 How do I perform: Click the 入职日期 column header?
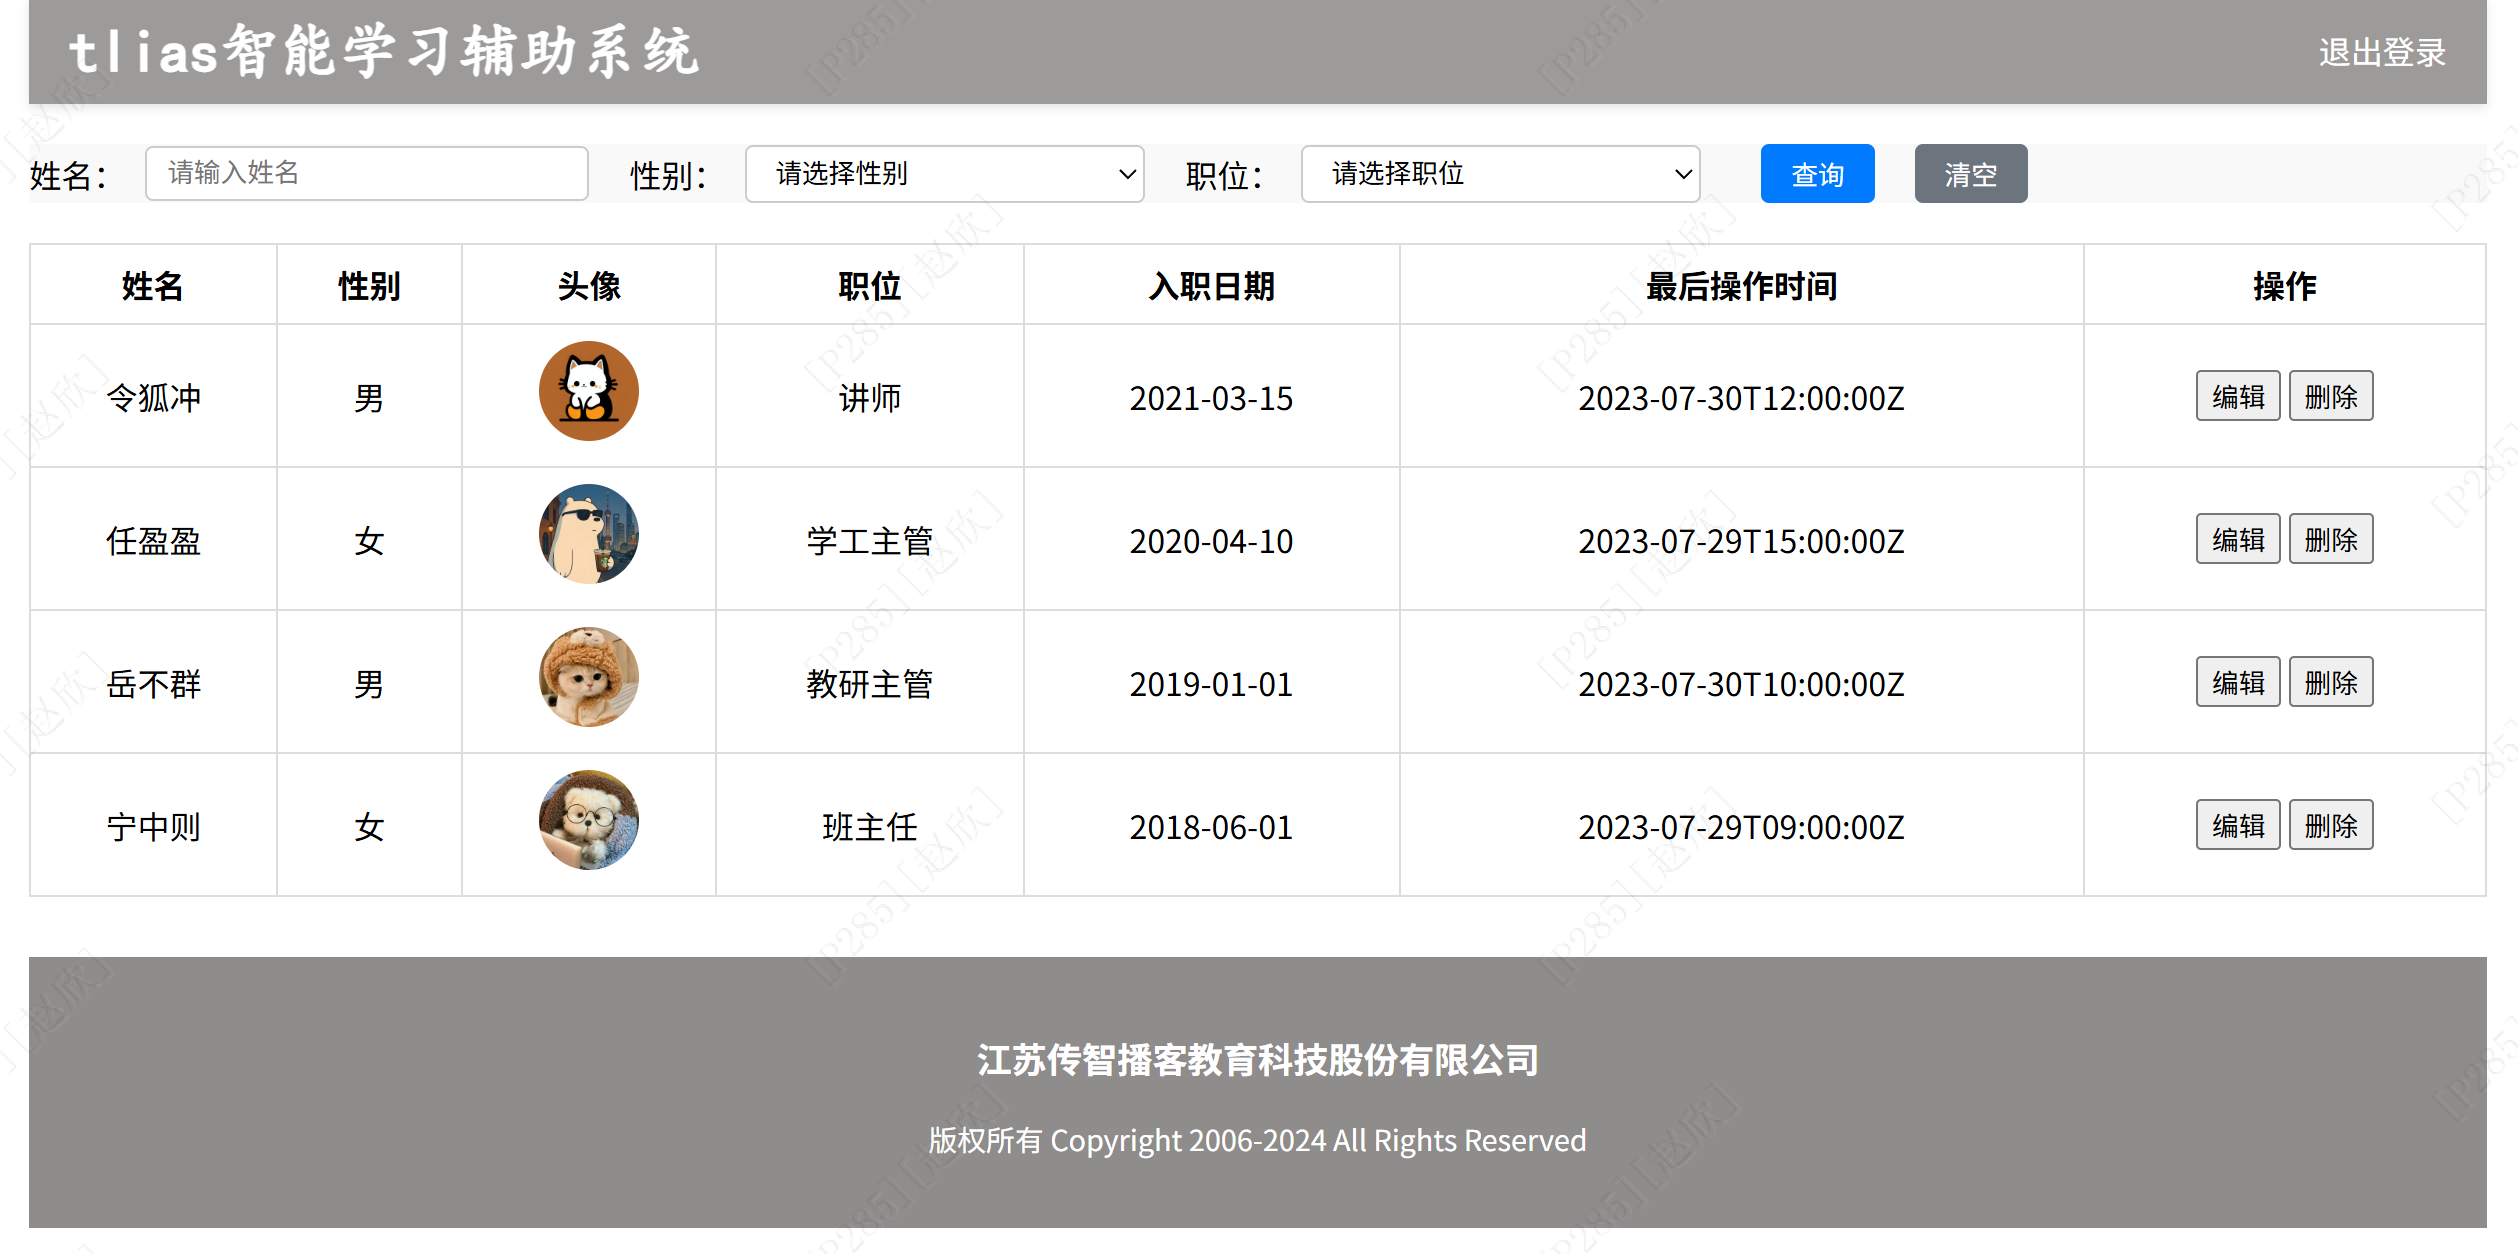pos(1211,286)
